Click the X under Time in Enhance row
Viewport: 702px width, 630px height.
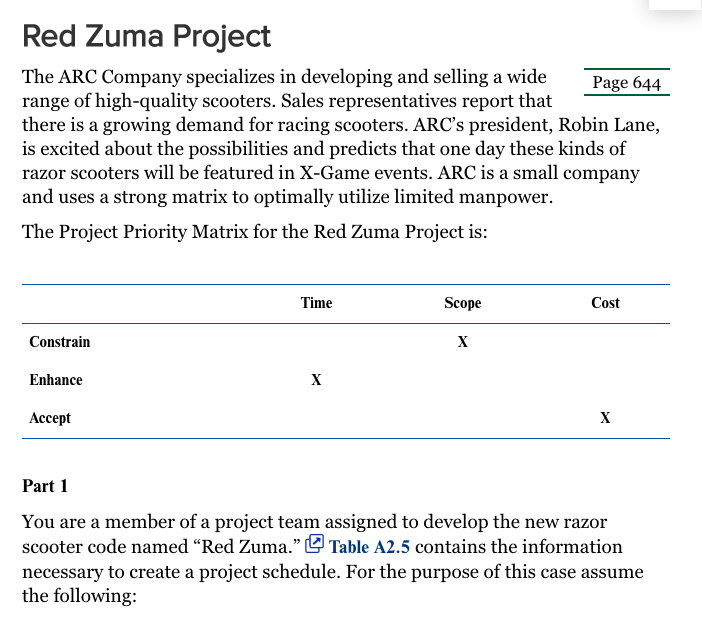pos(316,380)
